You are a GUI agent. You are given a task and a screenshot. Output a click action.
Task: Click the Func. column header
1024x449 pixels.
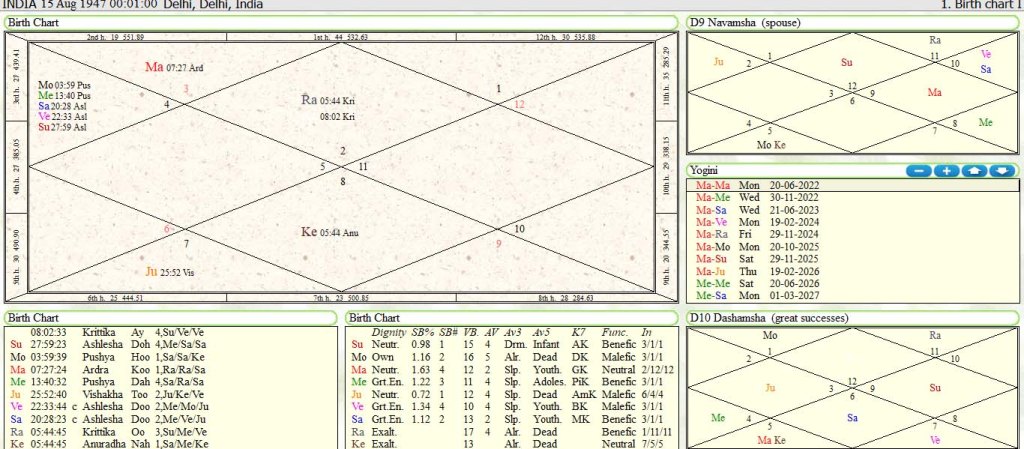point(614,331)
